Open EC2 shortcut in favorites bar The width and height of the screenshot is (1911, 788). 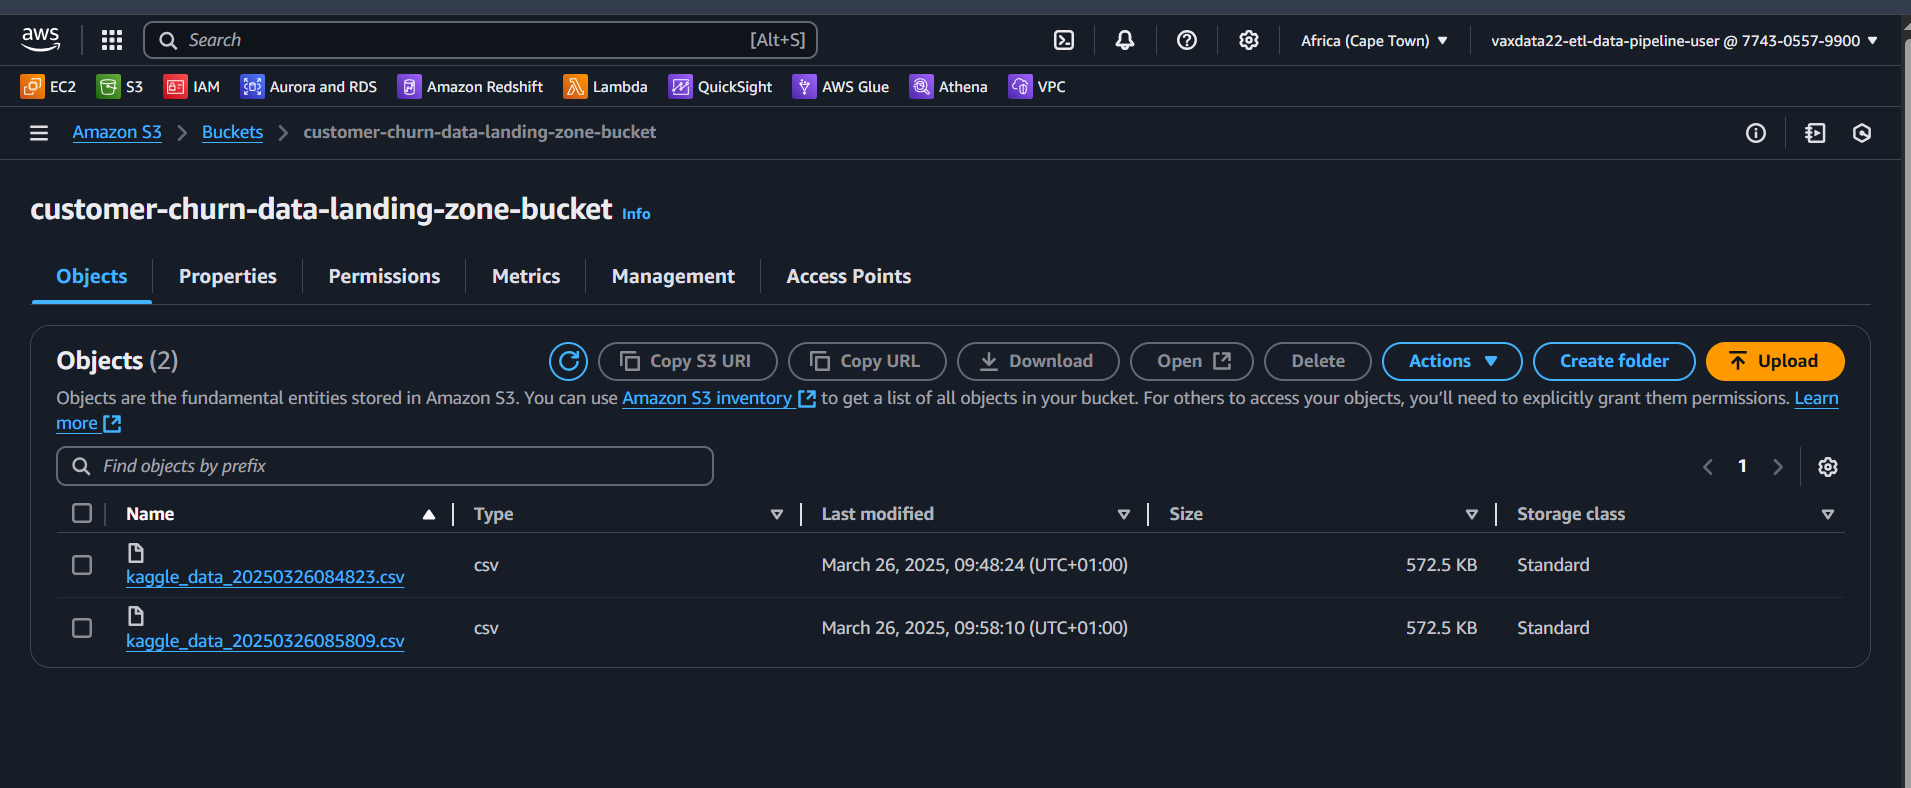point(48,87)
